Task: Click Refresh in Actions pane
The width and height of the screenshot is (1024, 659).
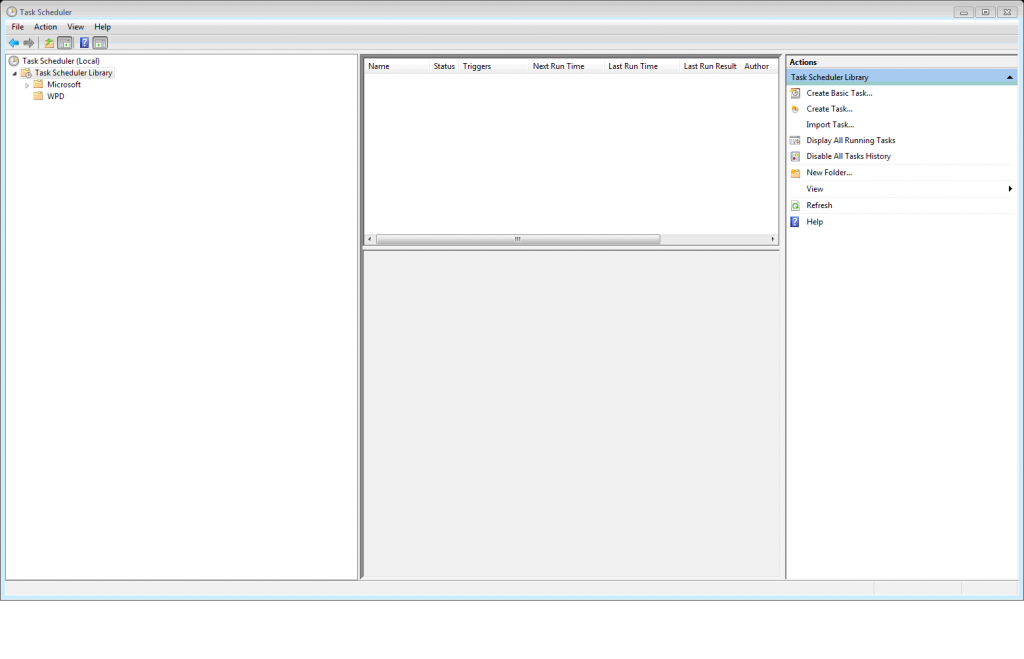Action: (x=819, y=205)
